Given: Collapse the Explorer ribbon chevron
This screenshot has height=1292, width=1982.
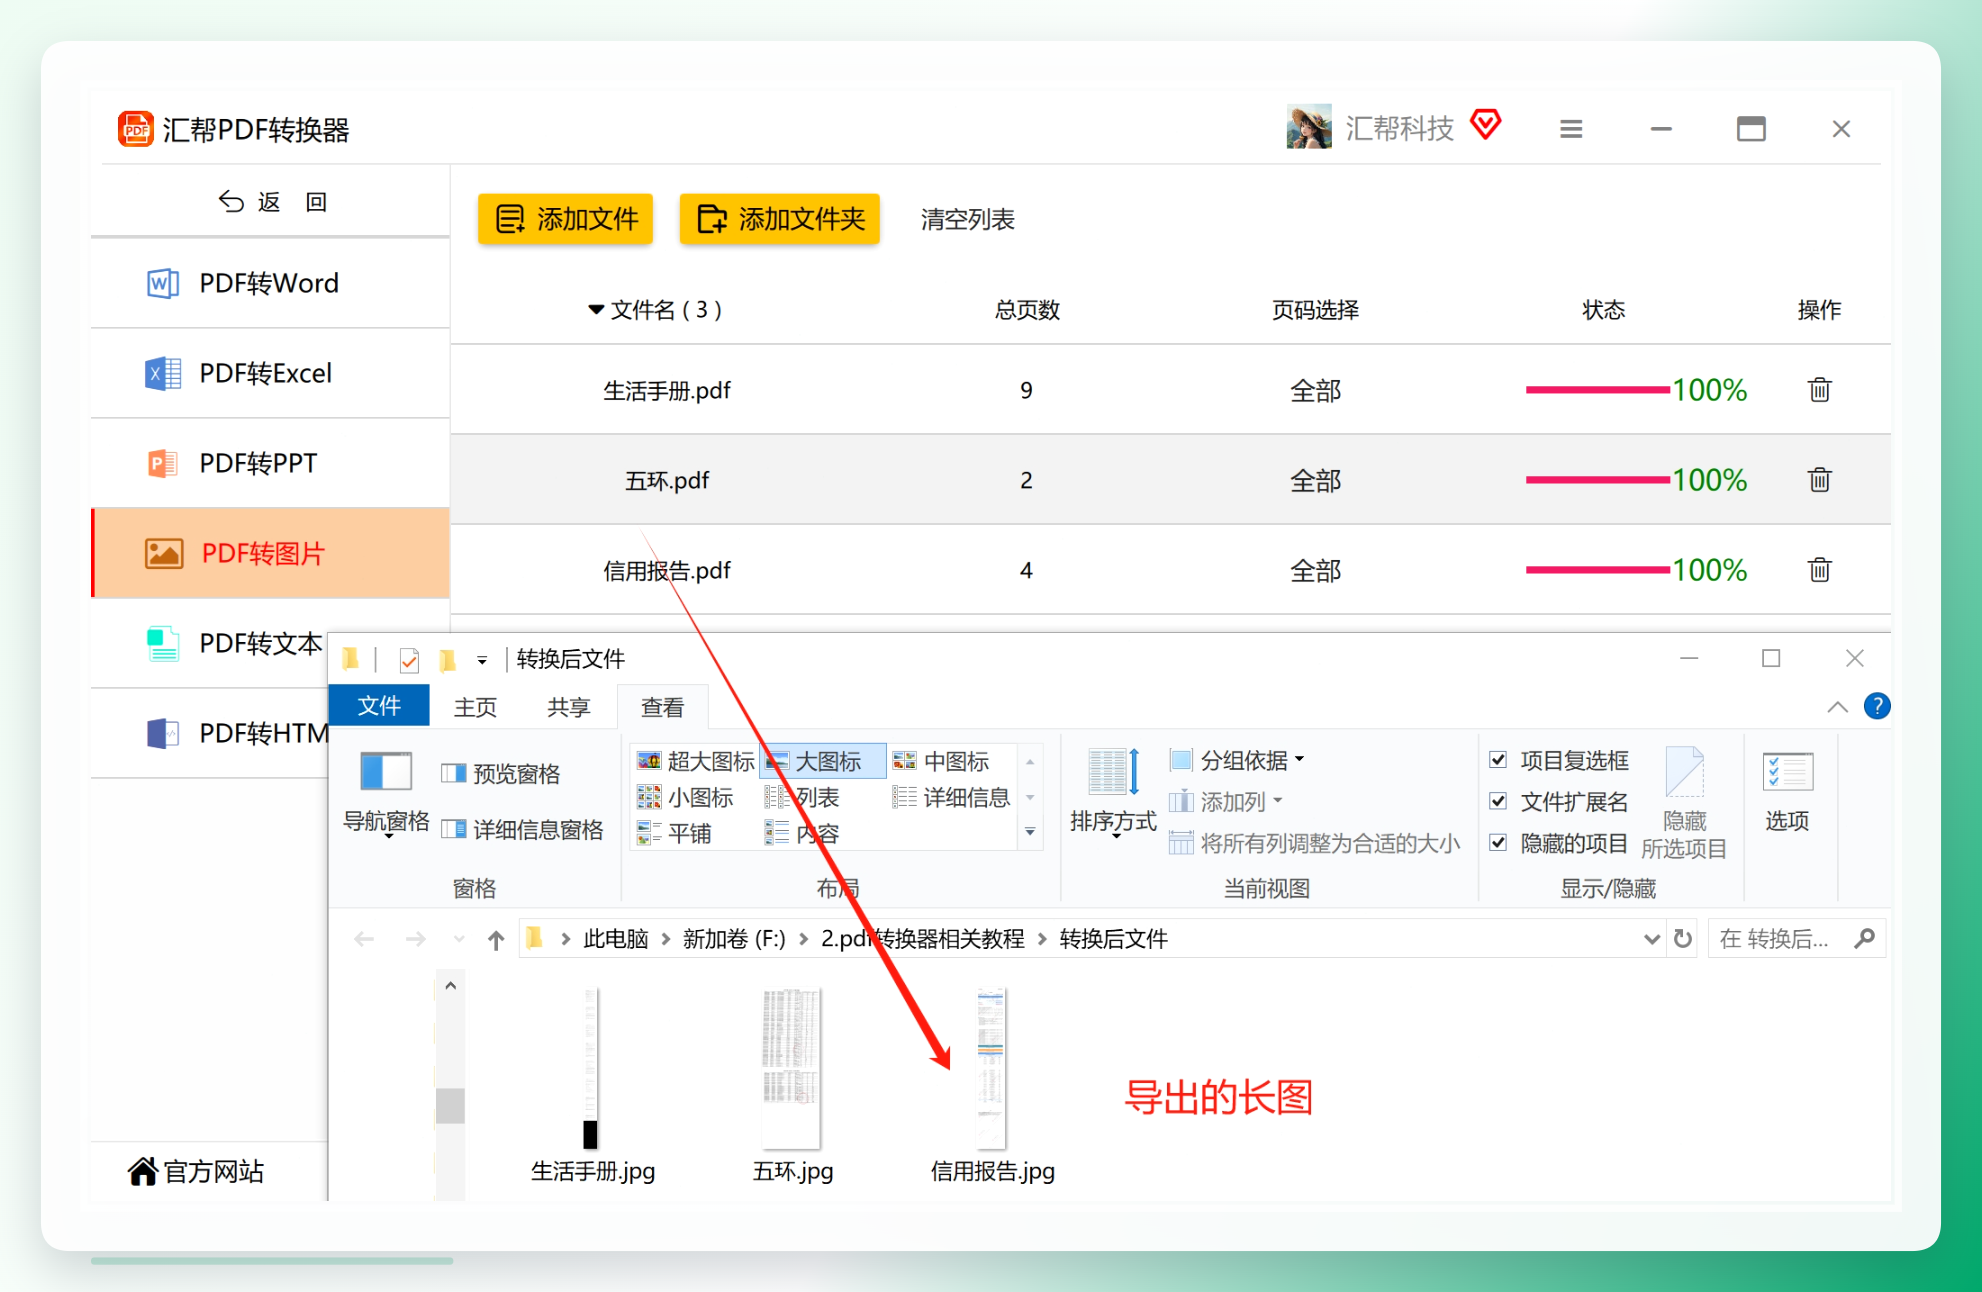Looking at the screenshot, I should point(1837,707).
